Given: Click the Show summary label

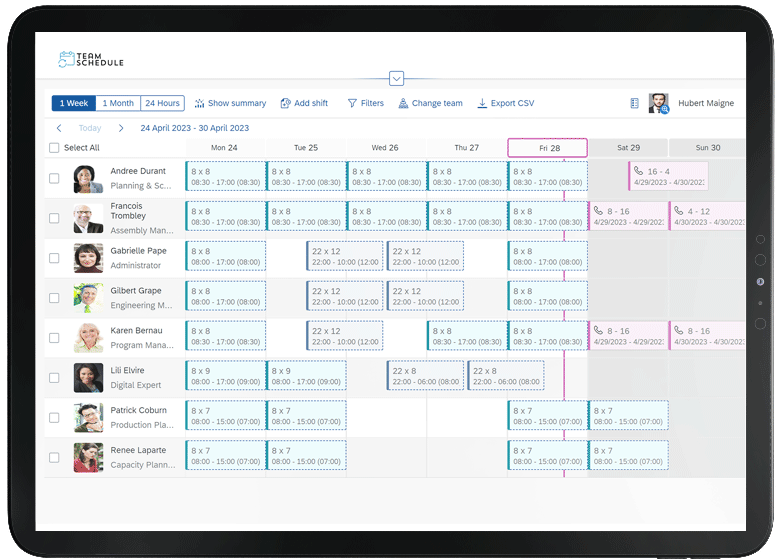Looking at the screenshot, I should [x=237, y=103].
